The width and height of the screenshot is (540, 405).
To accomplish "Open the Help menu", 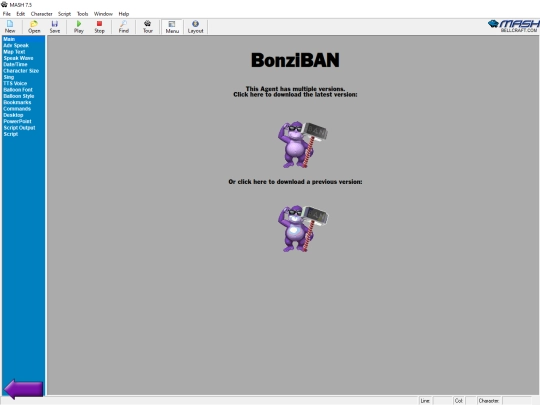I will pos(124,14).
